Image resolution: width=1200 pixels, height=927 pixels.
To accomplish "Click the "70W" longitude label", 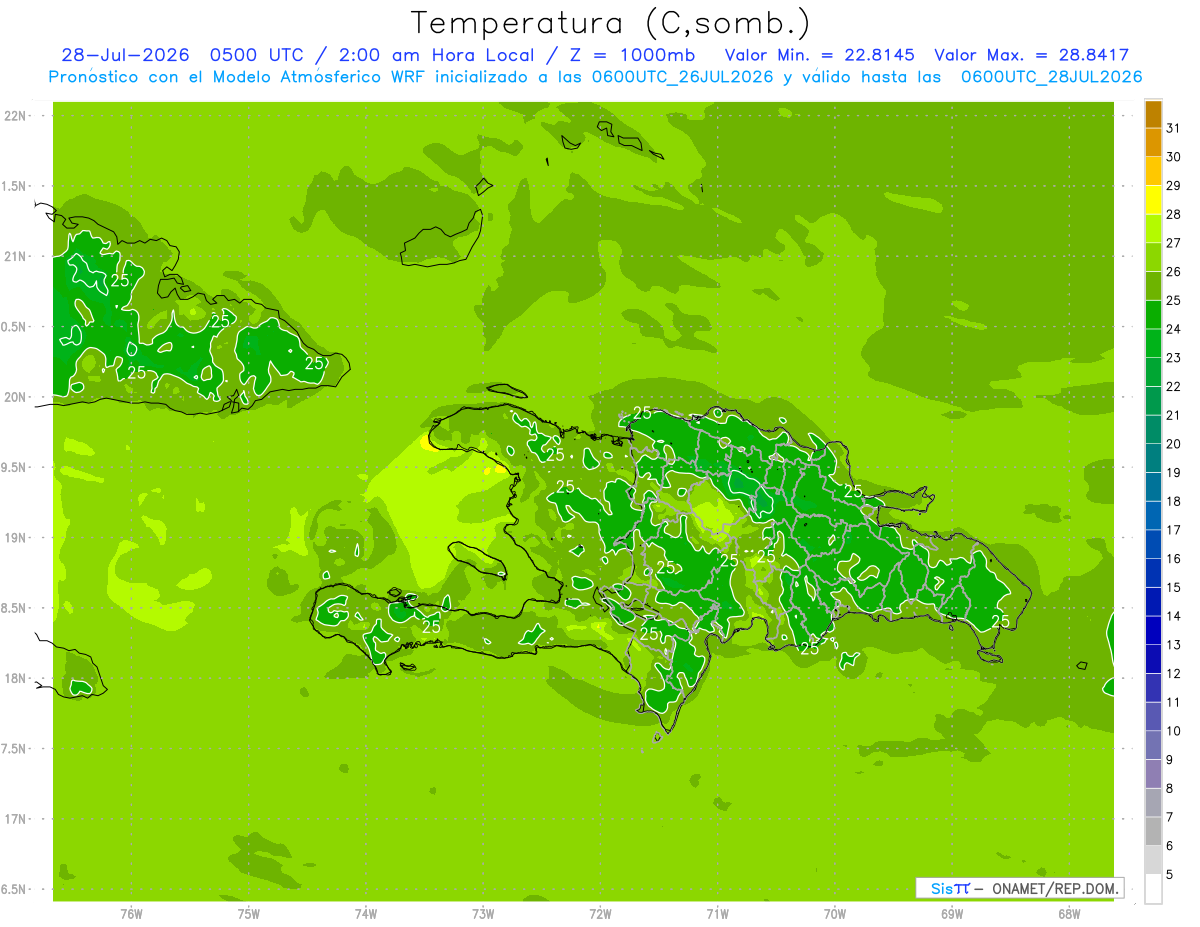I will 835,913.
